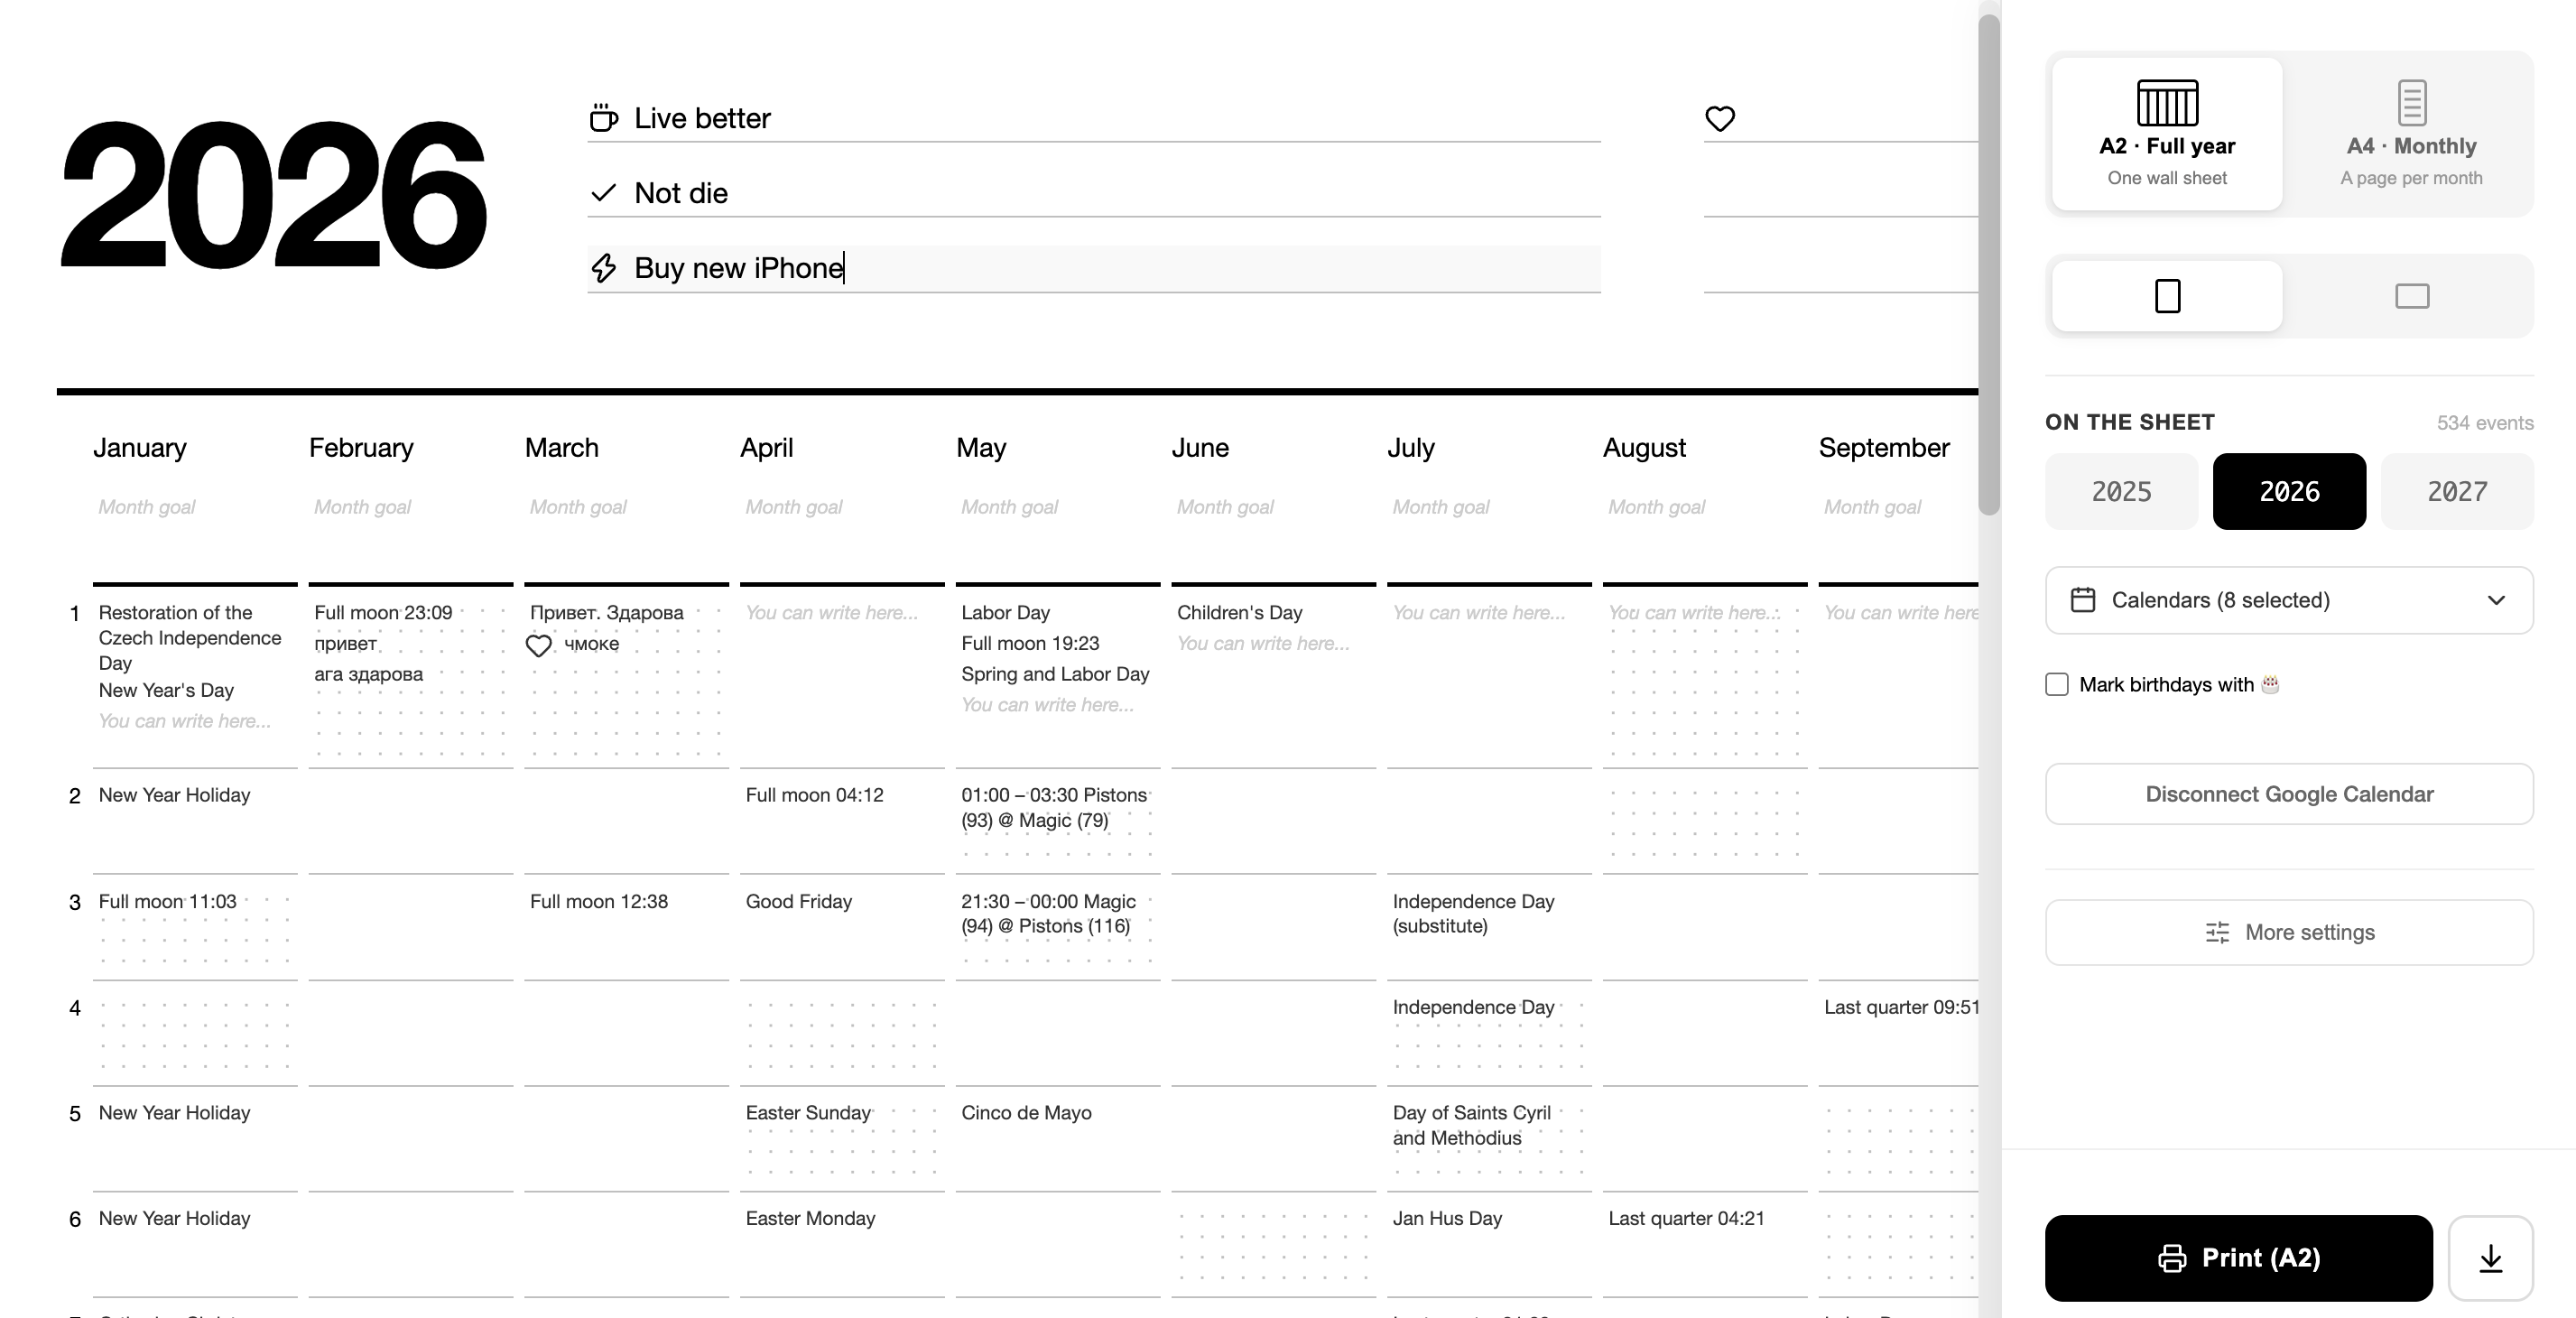Viewport: 2576px width, 1318px height.
Task: Click 'Full moon 23:09' in February
Action: pyautogui.click(x=383, y=612)
